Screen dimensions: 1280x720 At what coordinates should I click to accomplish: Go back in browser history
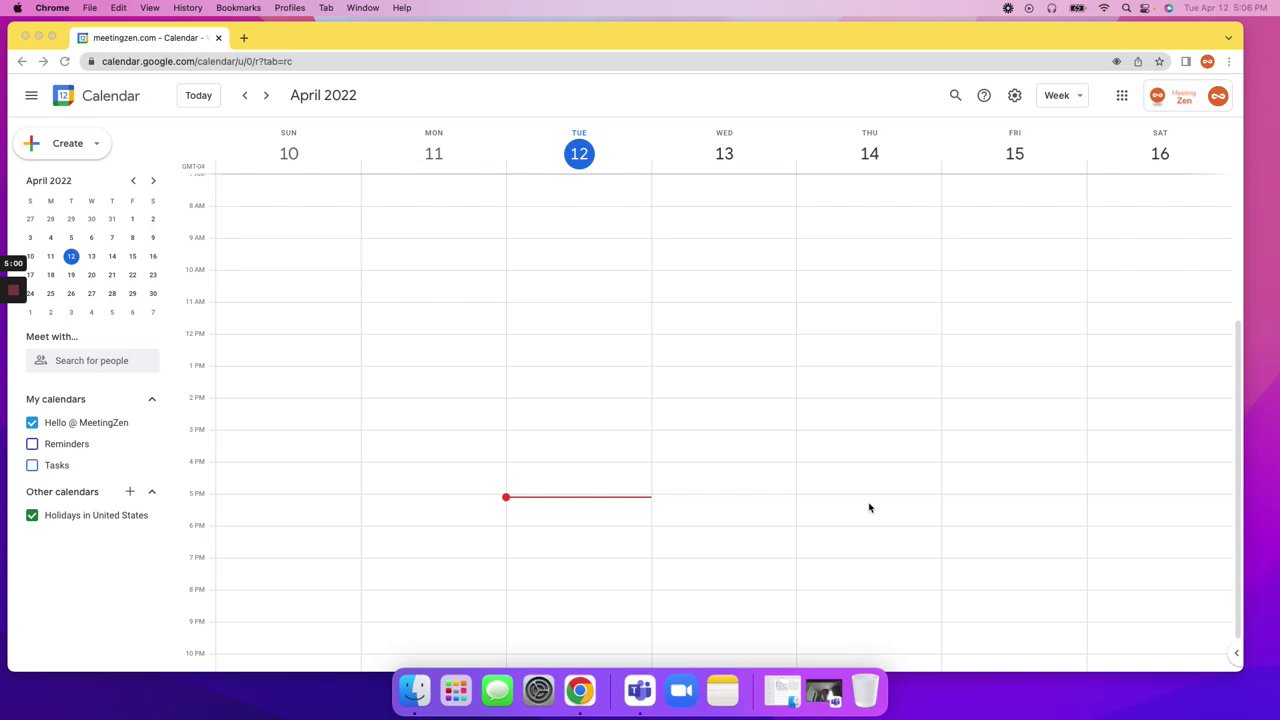point(22,62)
